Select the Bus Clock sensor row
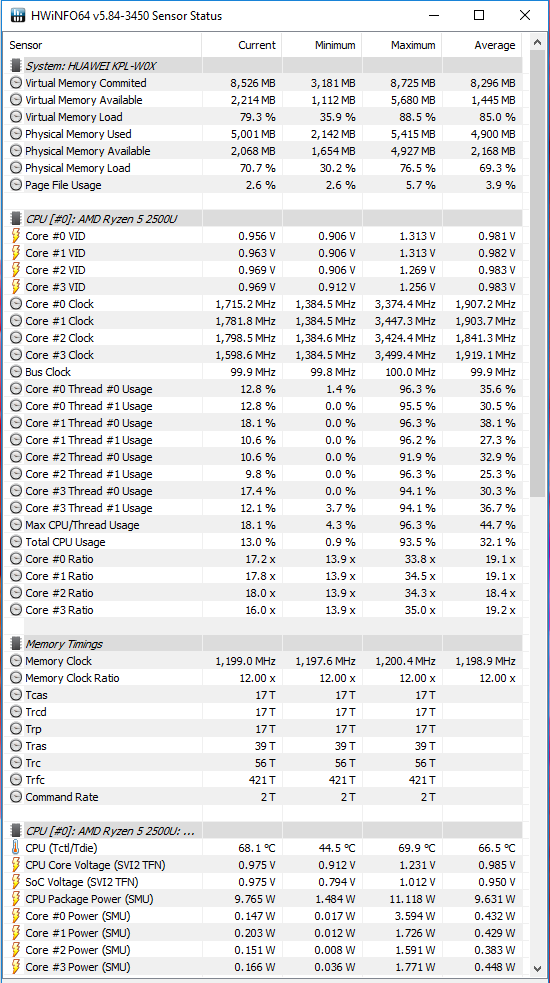The height and width of the screenshot is (983, 550). point(264,372)
